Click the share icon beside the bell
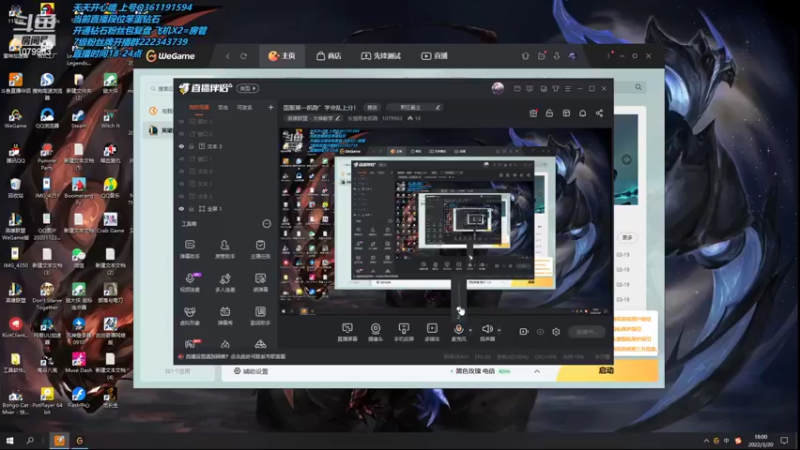 [x=599, y=113]
